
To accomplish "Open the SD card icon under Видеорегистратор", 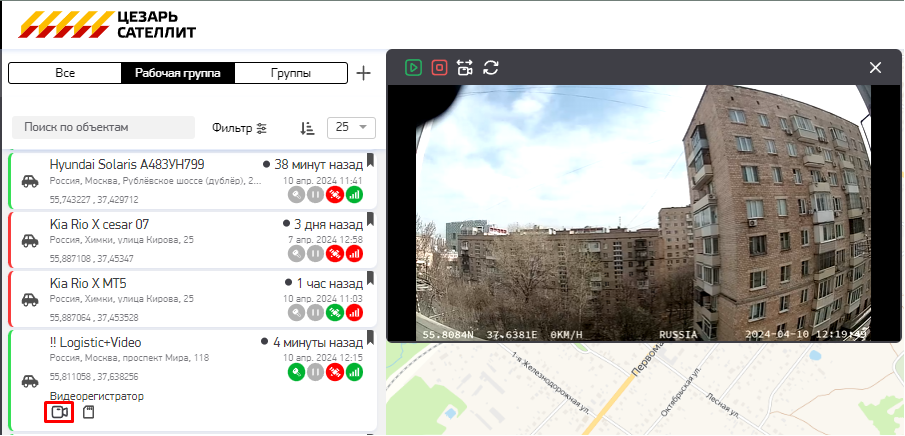I will (x=88, y=412).
